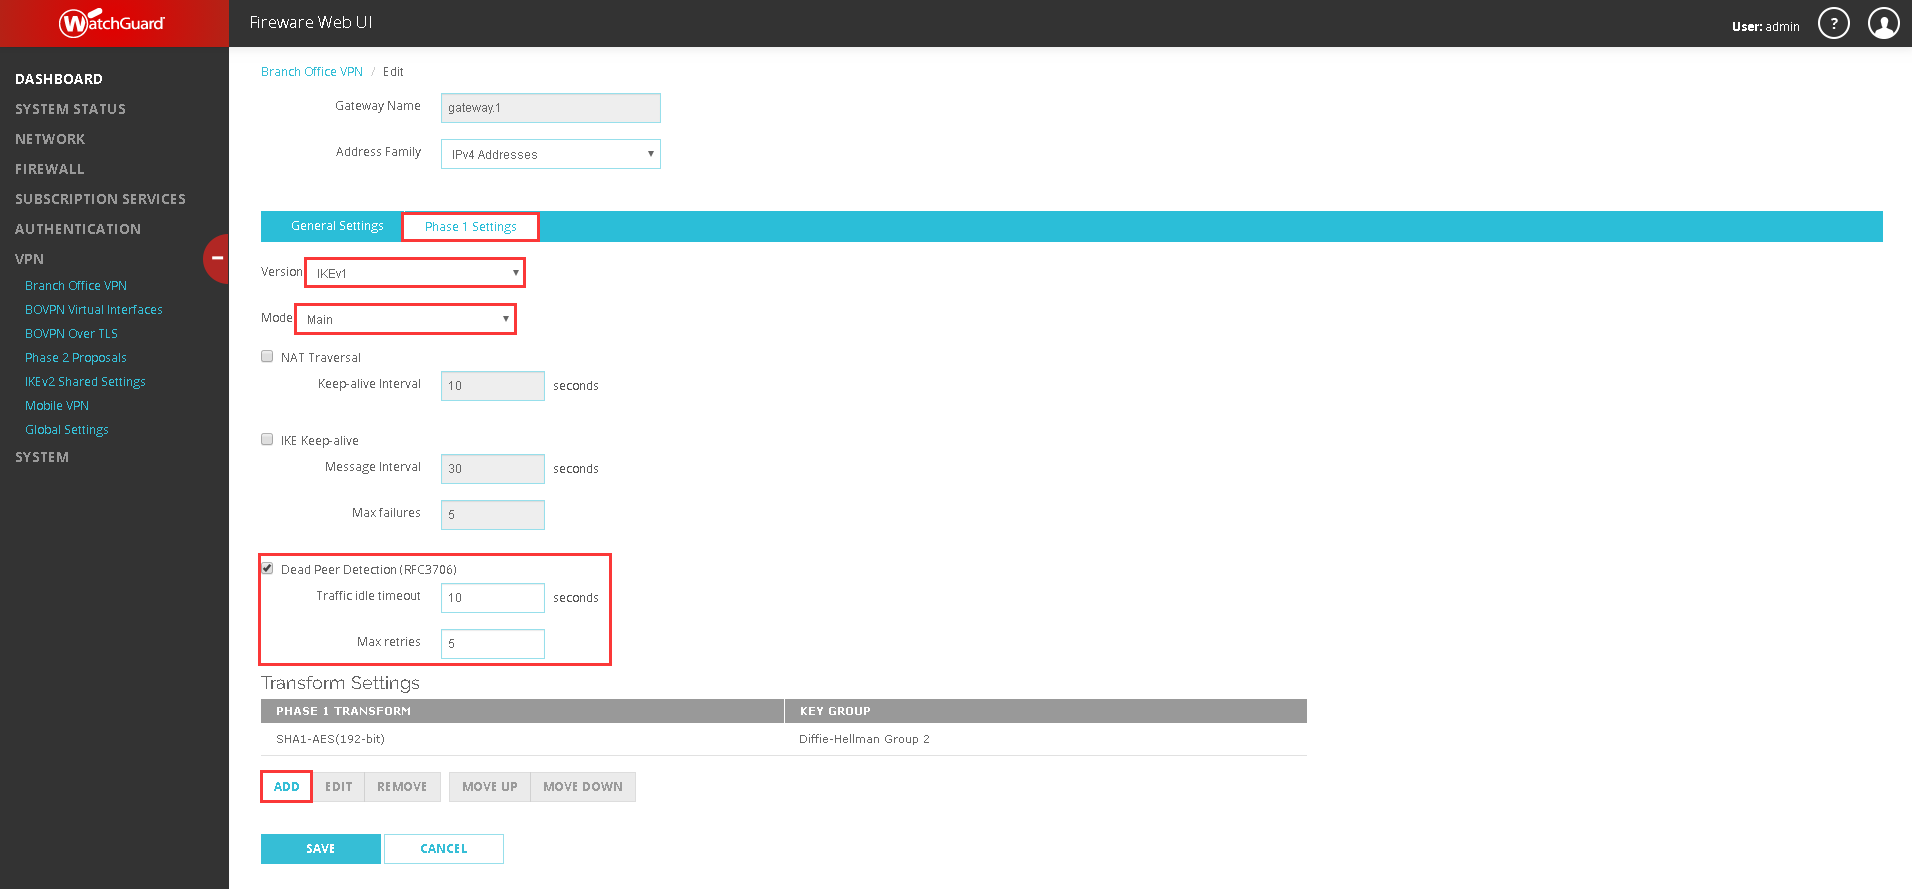Click the WatchGuard logo
The height and width of the screenshot is (889, 1912).
pyautogui.click(x=112, y=22)
